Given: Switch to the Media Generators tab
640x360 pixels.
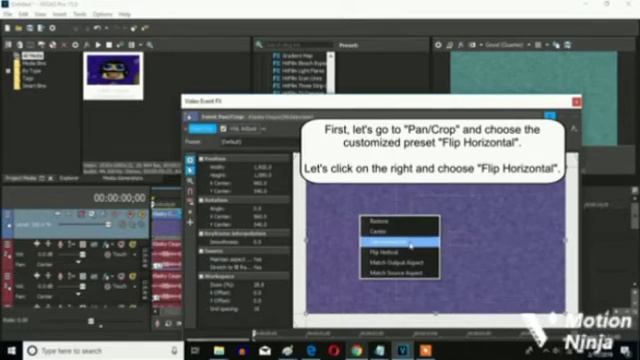Looking at the screenshot, I should [123, 178].
